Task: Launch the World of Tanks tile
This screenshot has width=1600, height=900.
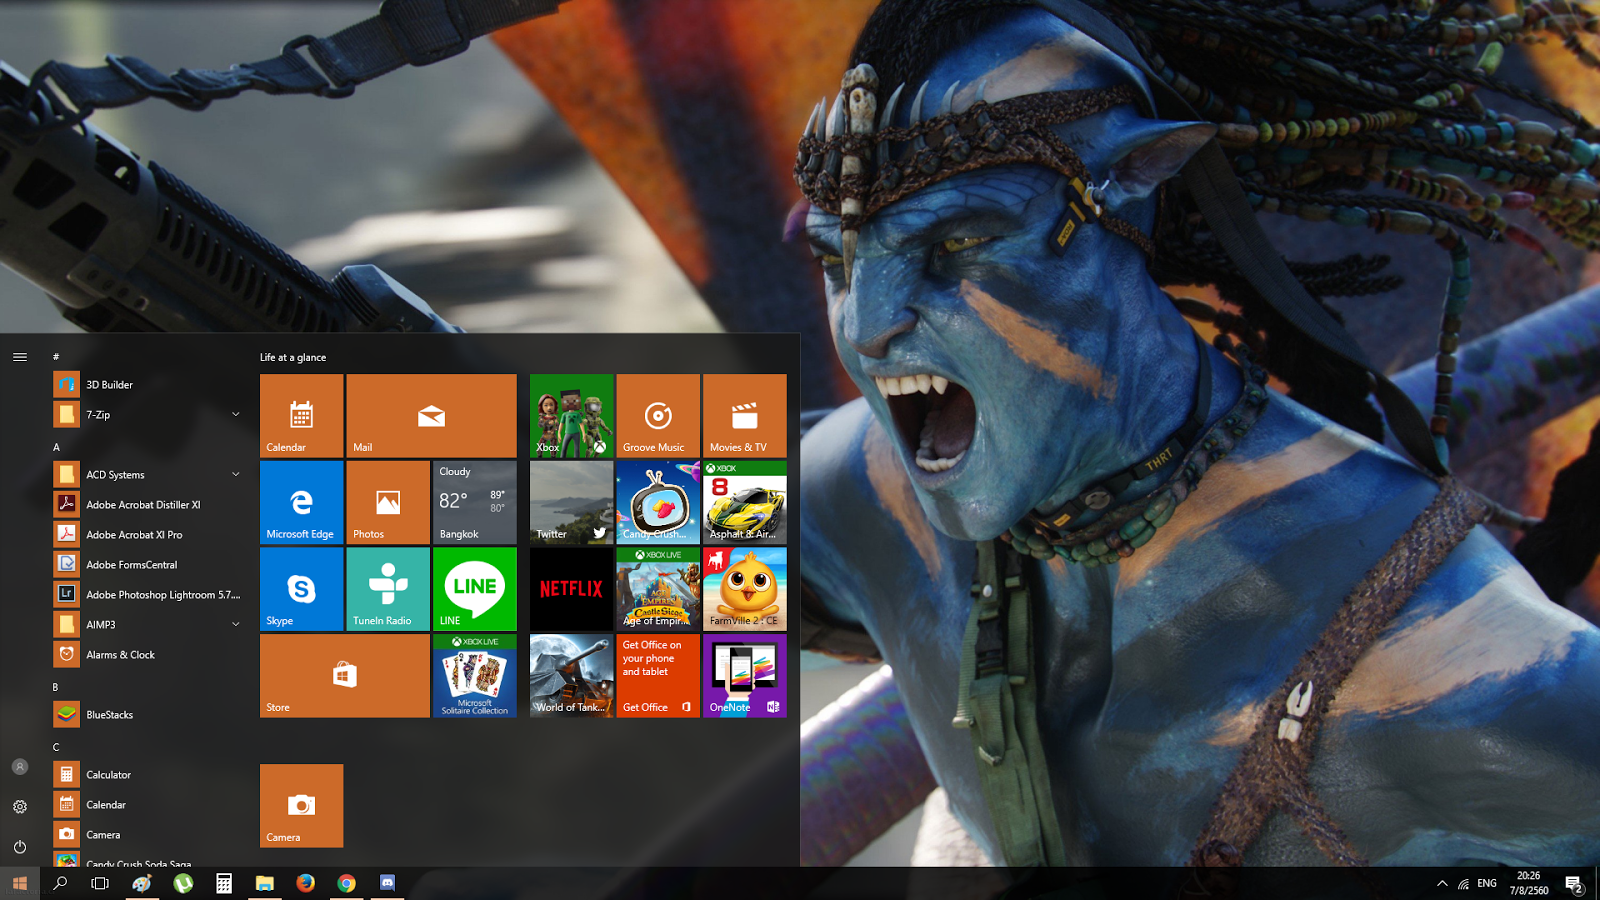Action: [x=571, y=676]
